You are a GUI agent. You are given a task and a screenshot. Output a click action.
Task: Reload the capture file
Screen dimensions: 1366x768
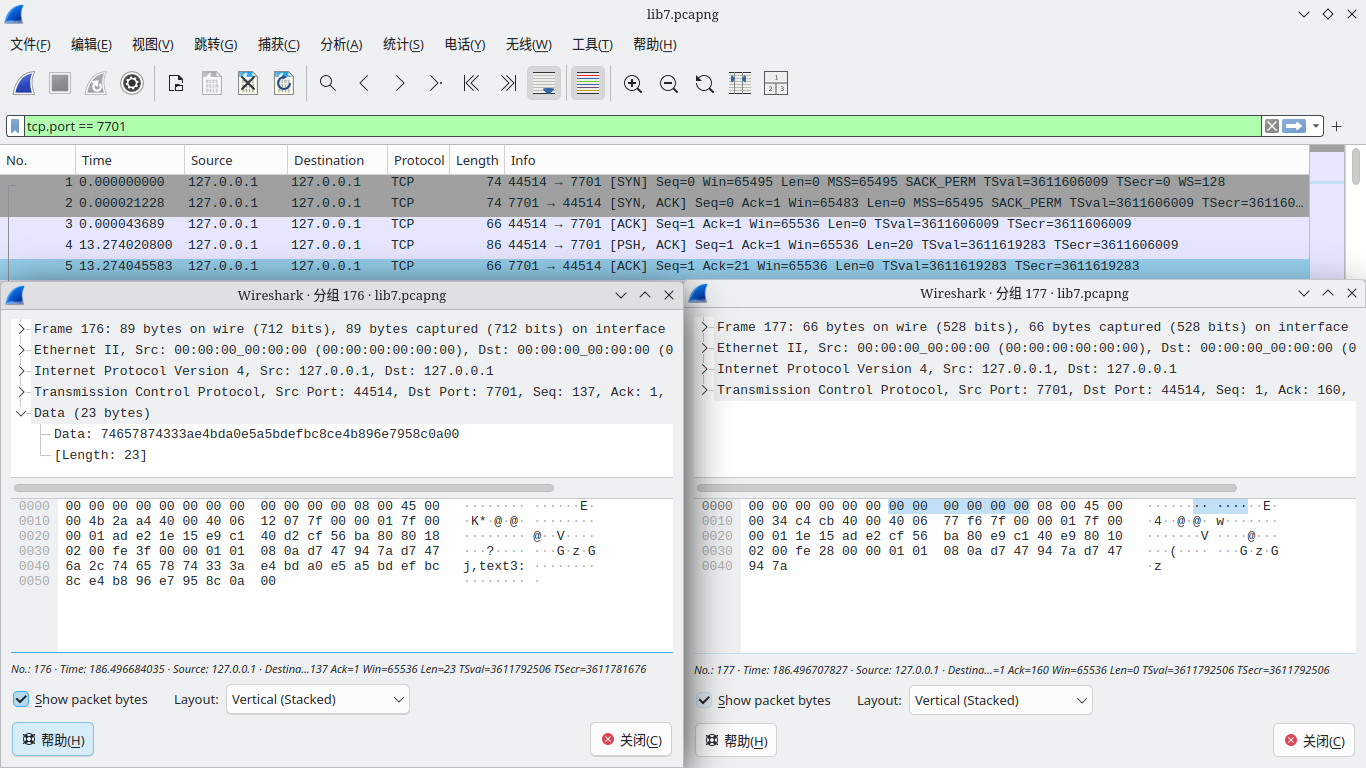pyautogui.click(x=284, y=84)
